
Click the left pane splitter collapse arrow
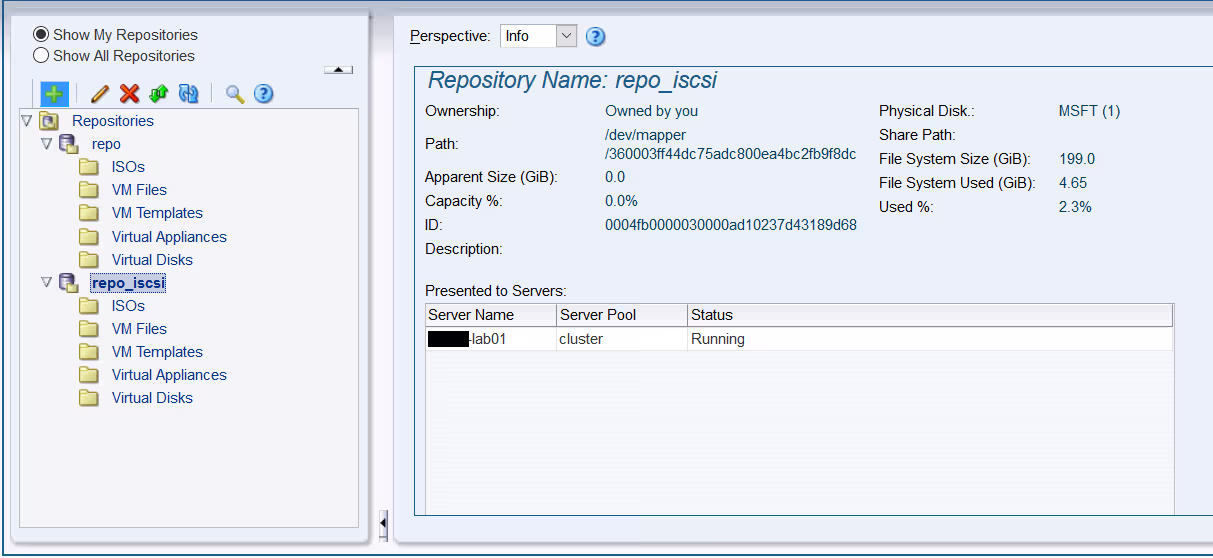tap(383, 523)
